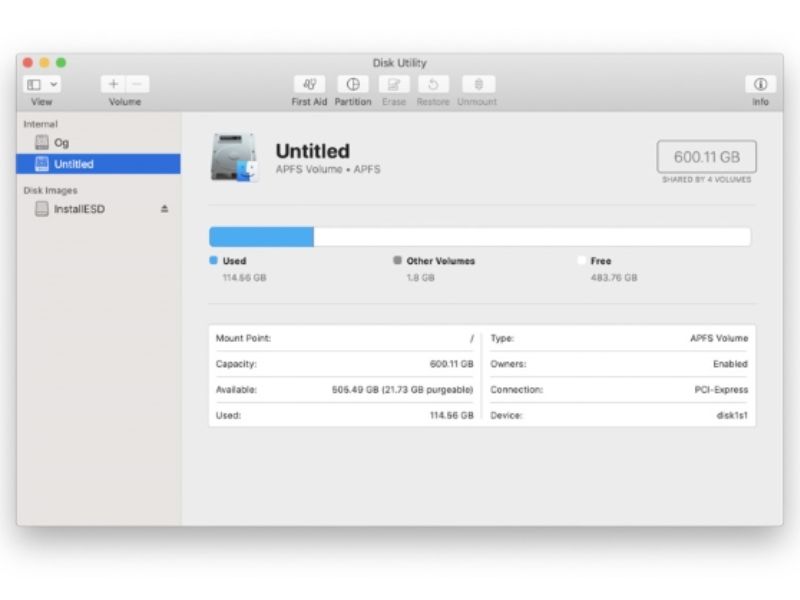Click the blue Used legend swatch

click(213, 260)
